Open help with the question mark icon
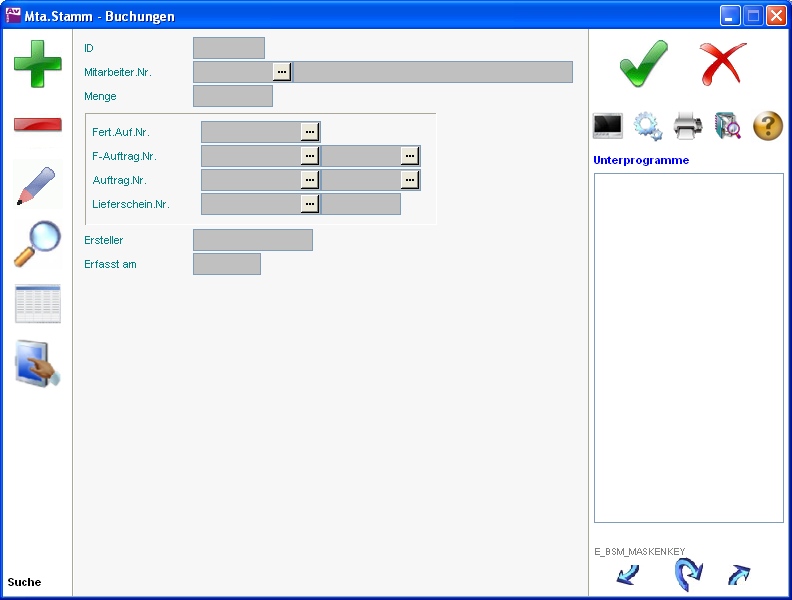Viewport: 792px width, 600px height. [x=767, y=126]
